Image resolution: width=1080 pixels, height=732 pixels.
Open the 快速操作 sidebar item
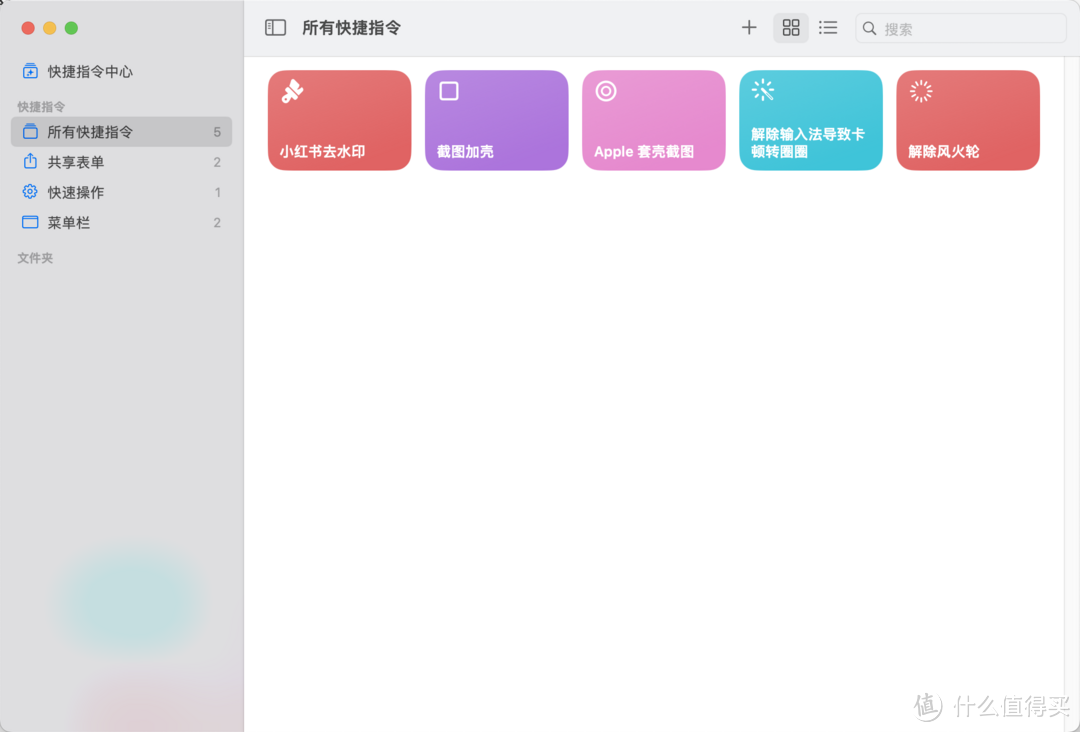point(121,192)
